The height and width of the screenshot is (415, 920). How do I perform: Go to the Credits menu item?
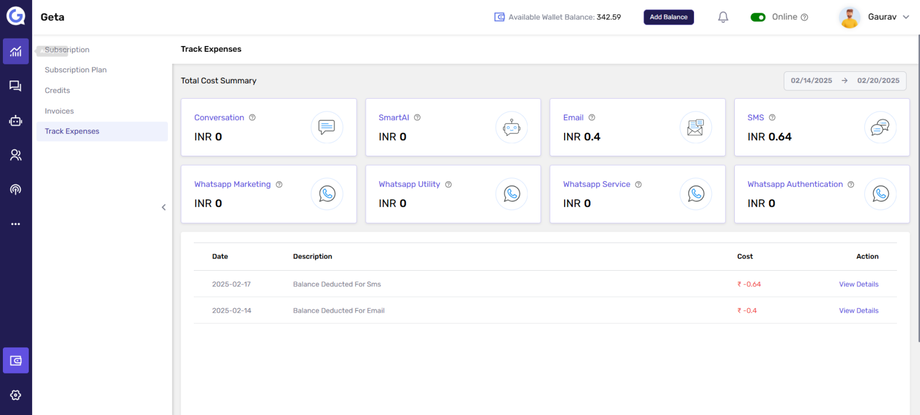pyautogui.click(x=57, y=90)
